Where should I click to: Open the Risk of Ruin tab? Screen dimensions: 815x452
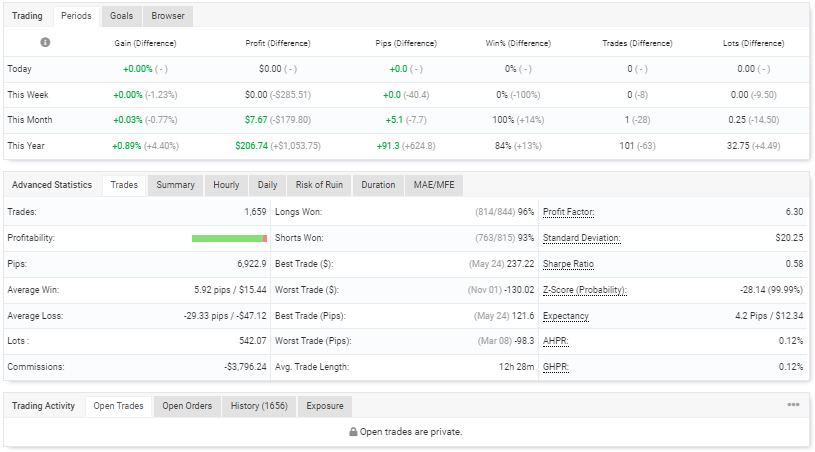(x=319, y=185)
